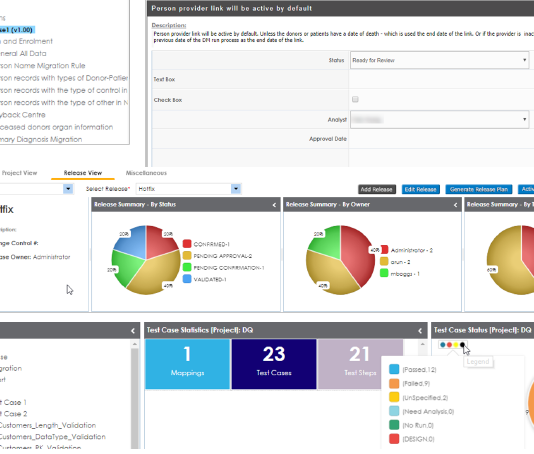
Task: Click the Passed legend swatch
Action: pyautogui.click(x=394, y=369)
